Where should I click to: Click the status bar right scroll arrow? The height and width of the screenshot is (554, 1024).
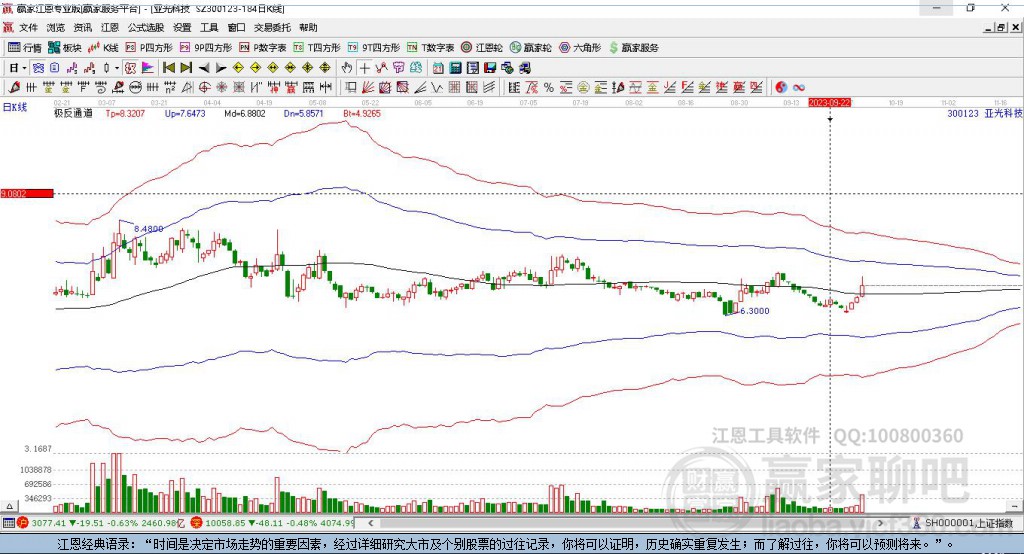pyautogui.click(x=880, y=523)
